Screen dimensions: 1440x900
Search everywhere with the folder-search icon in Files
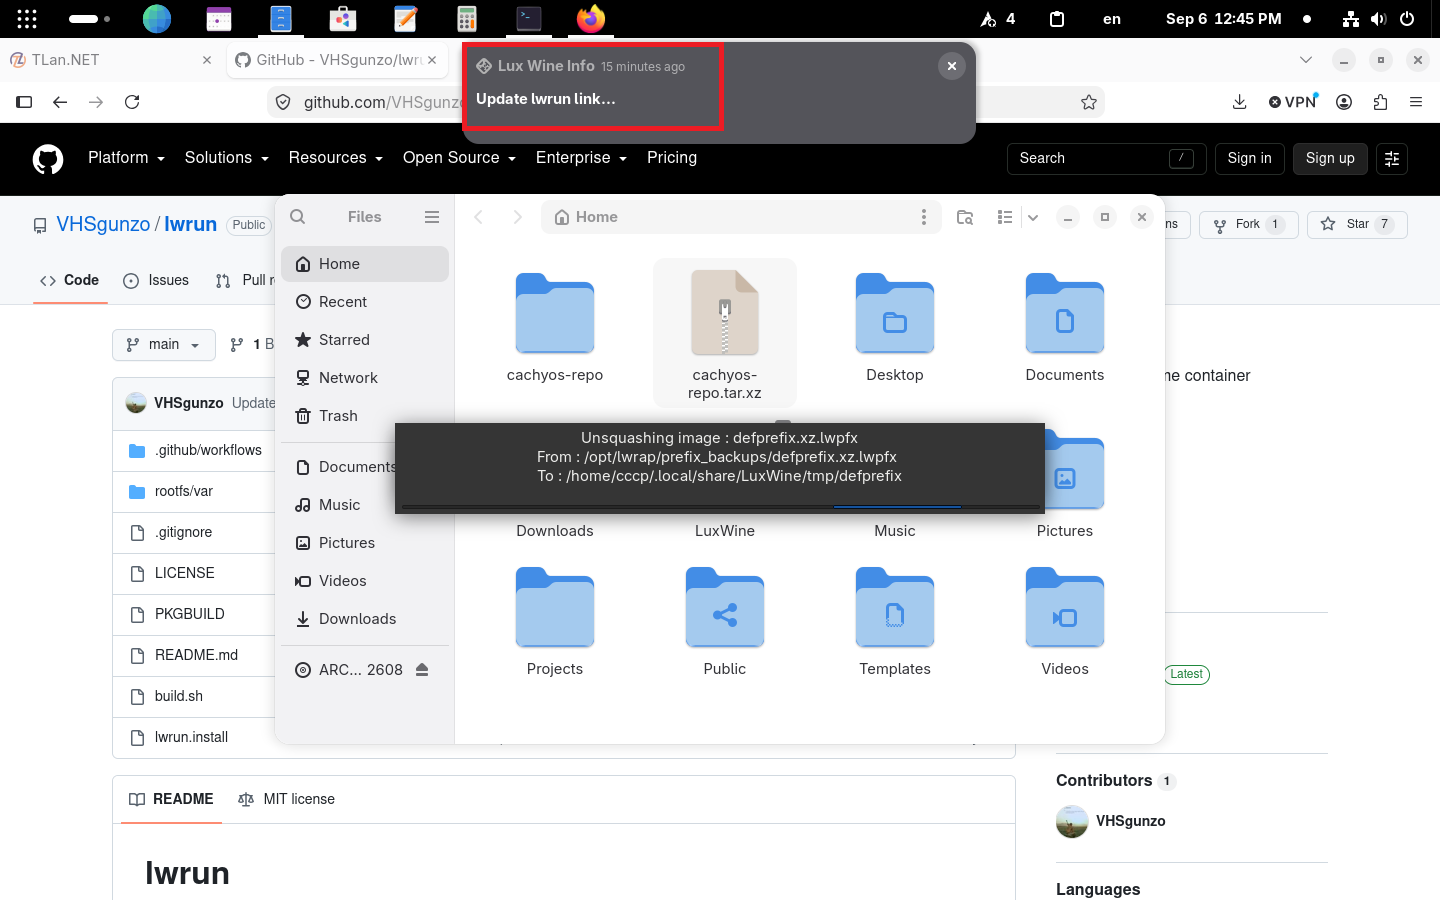tap(965, 217)
